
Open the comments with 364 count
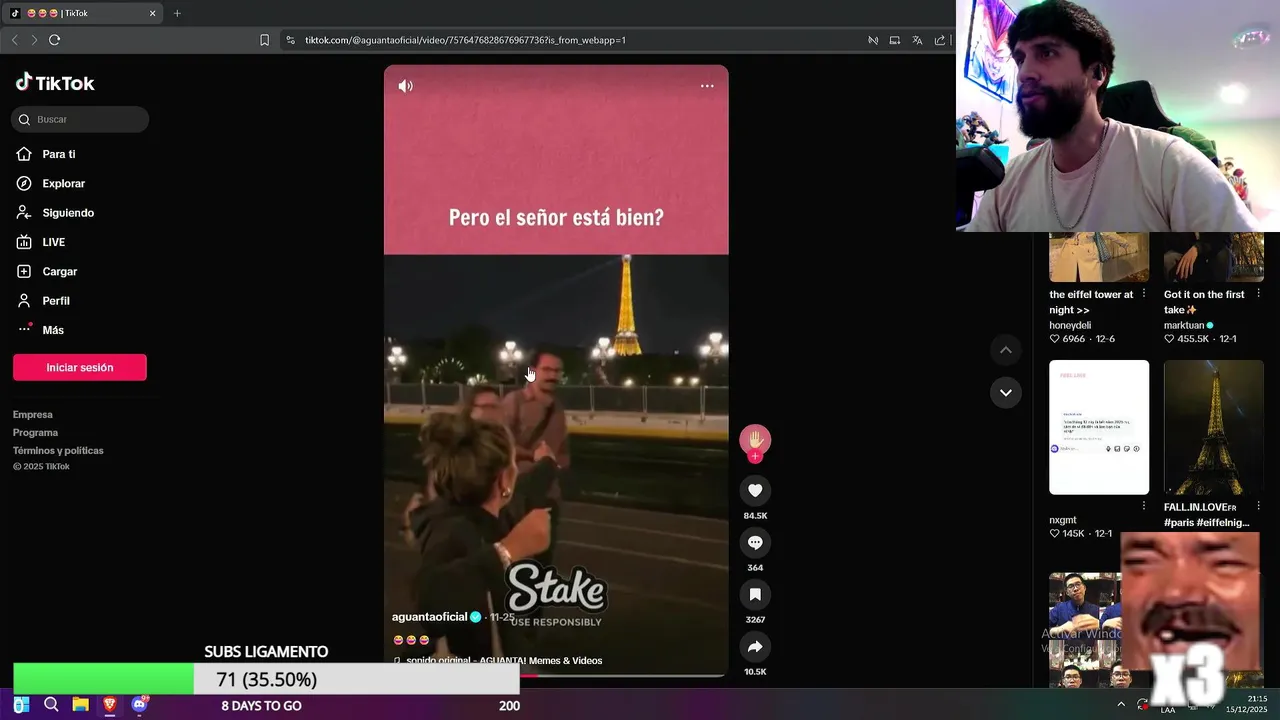755,542
